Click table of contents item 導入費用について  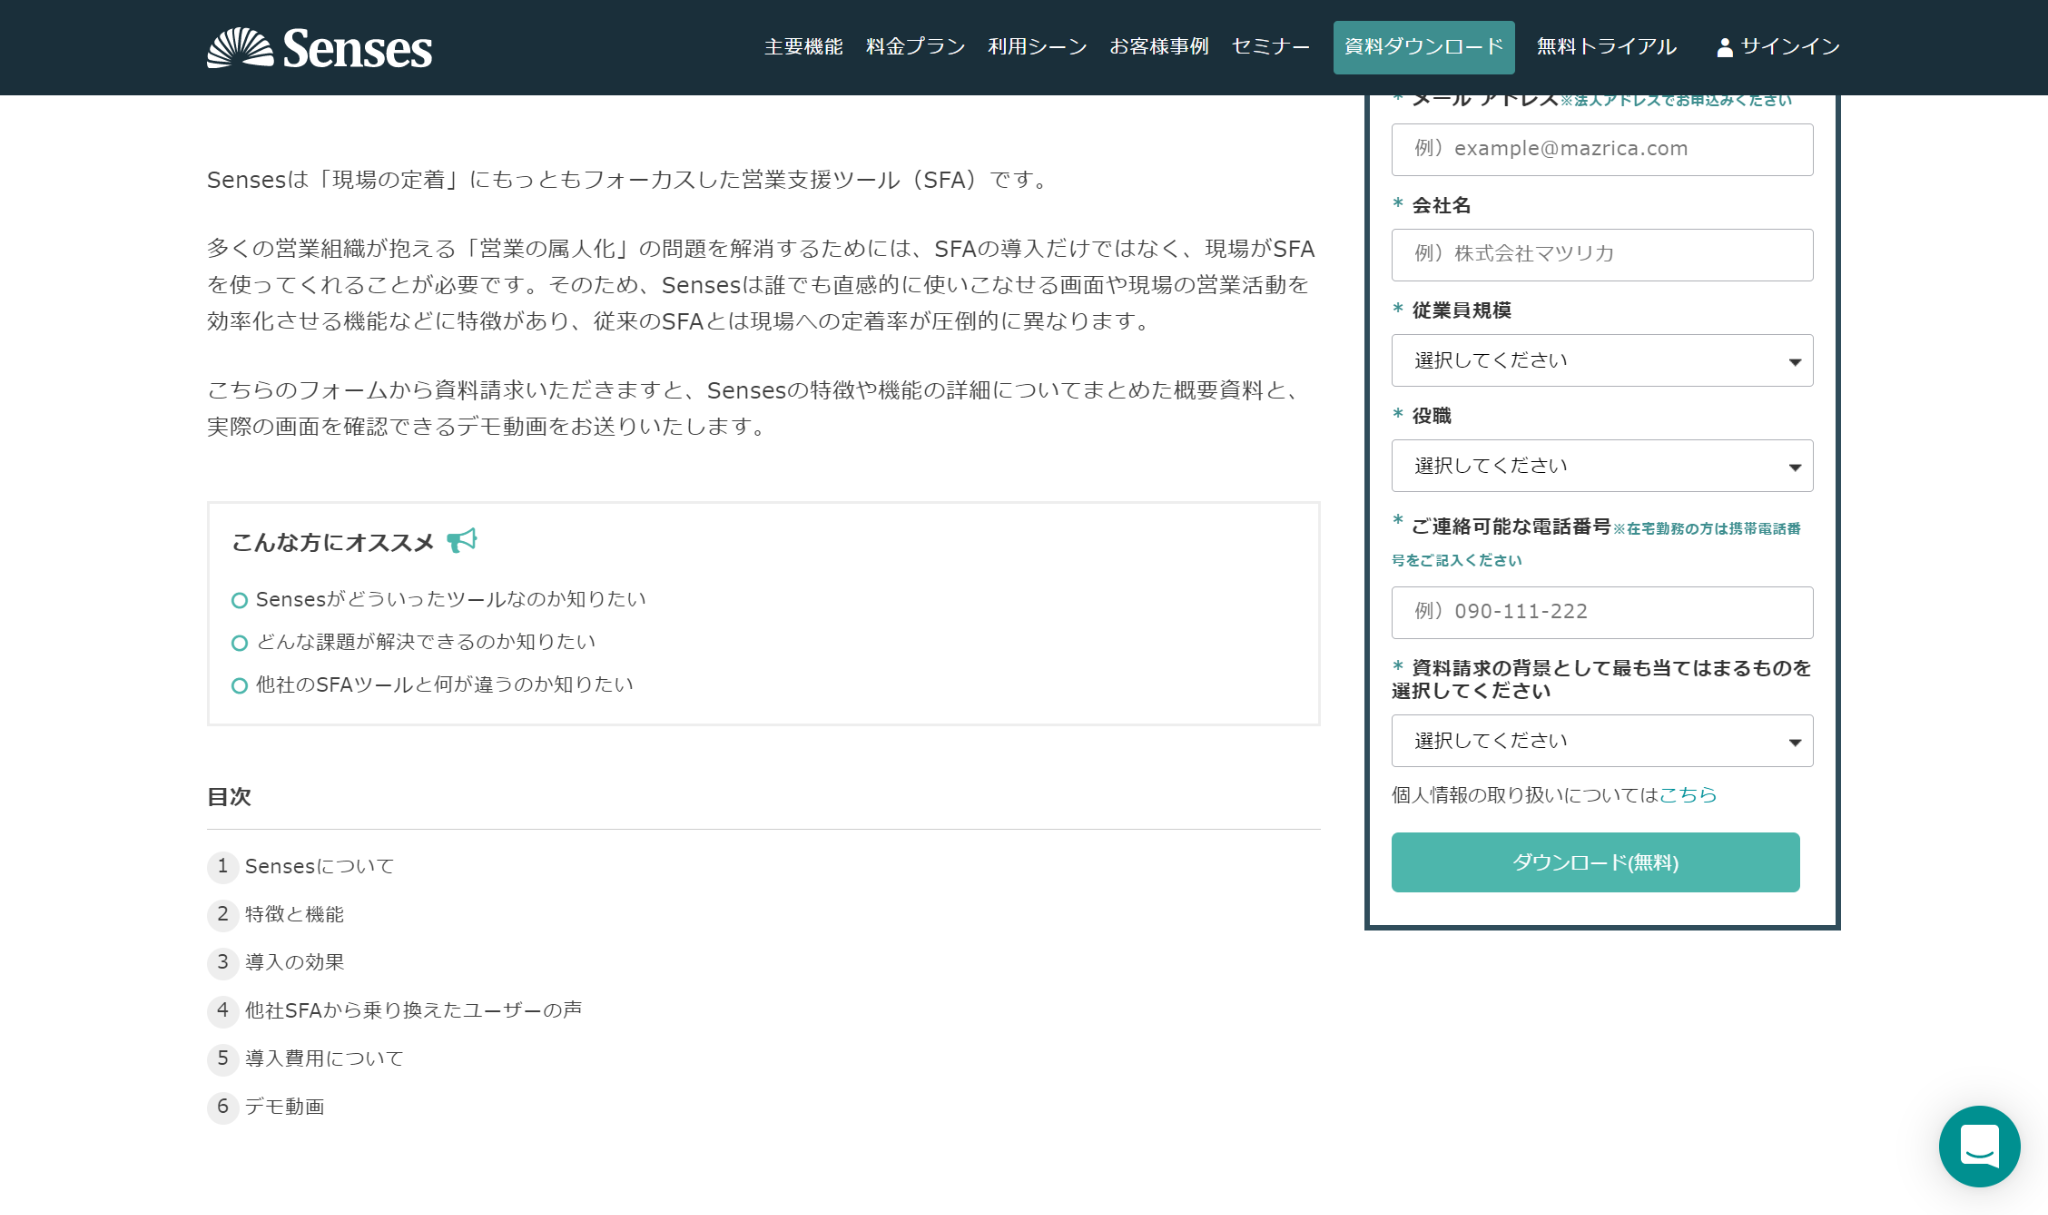(x=324, y=1058)
